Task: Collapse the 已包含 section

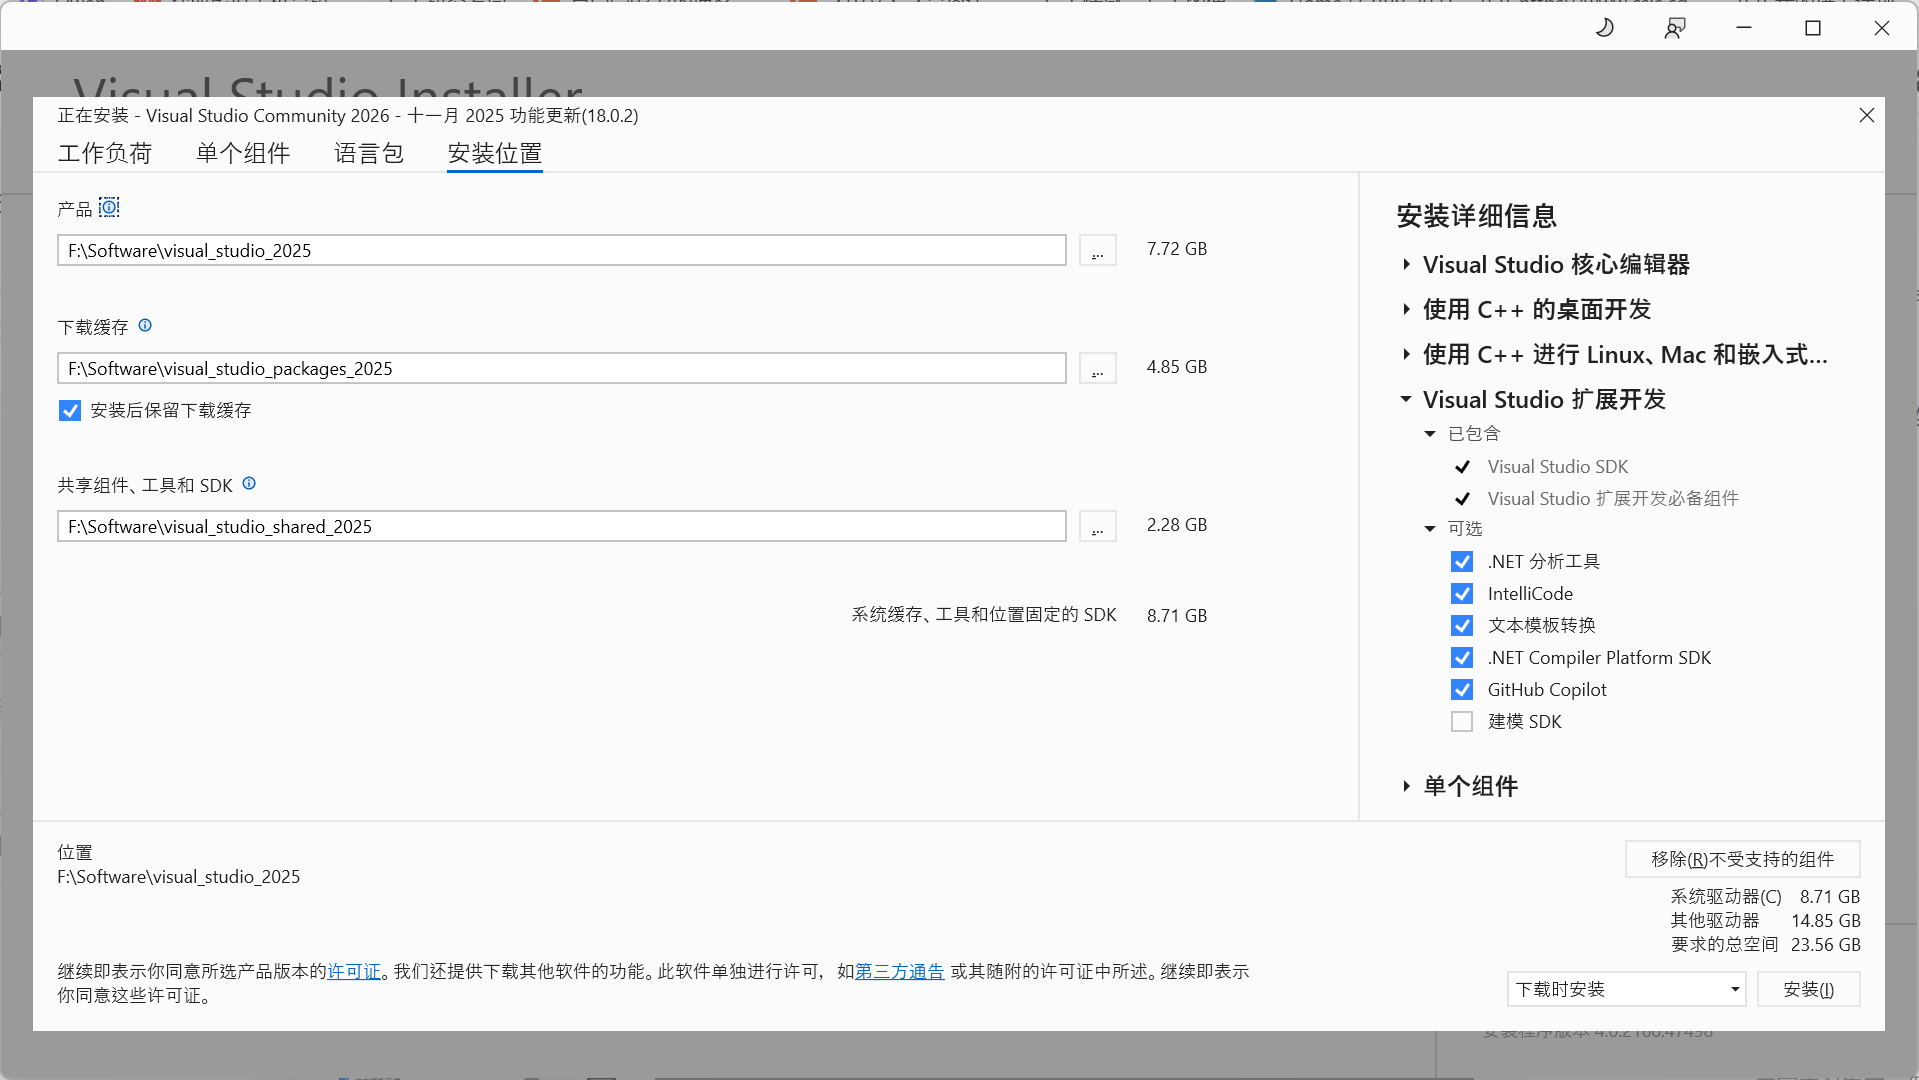Action: tap(1430, 434)
